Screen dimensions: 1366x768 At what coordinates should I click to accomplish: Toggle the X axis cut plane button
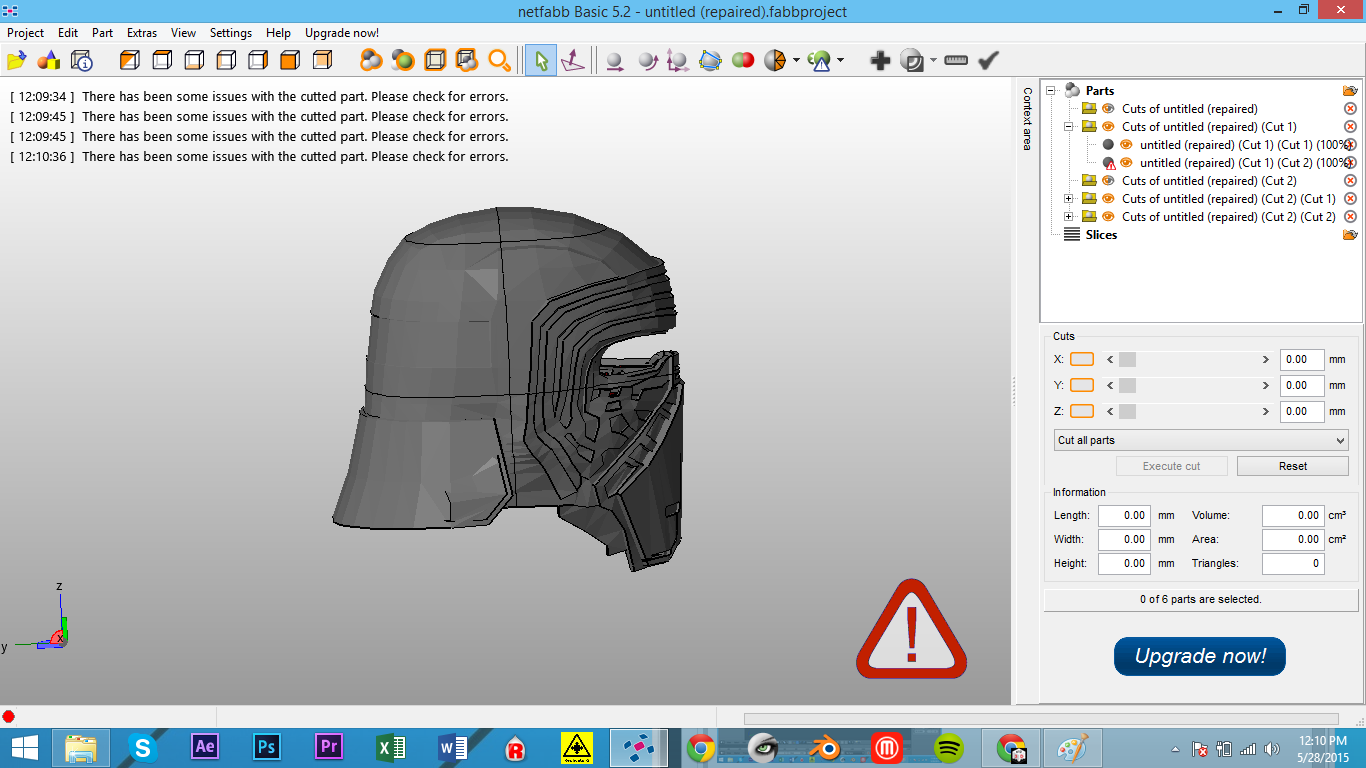(1082, 359)
